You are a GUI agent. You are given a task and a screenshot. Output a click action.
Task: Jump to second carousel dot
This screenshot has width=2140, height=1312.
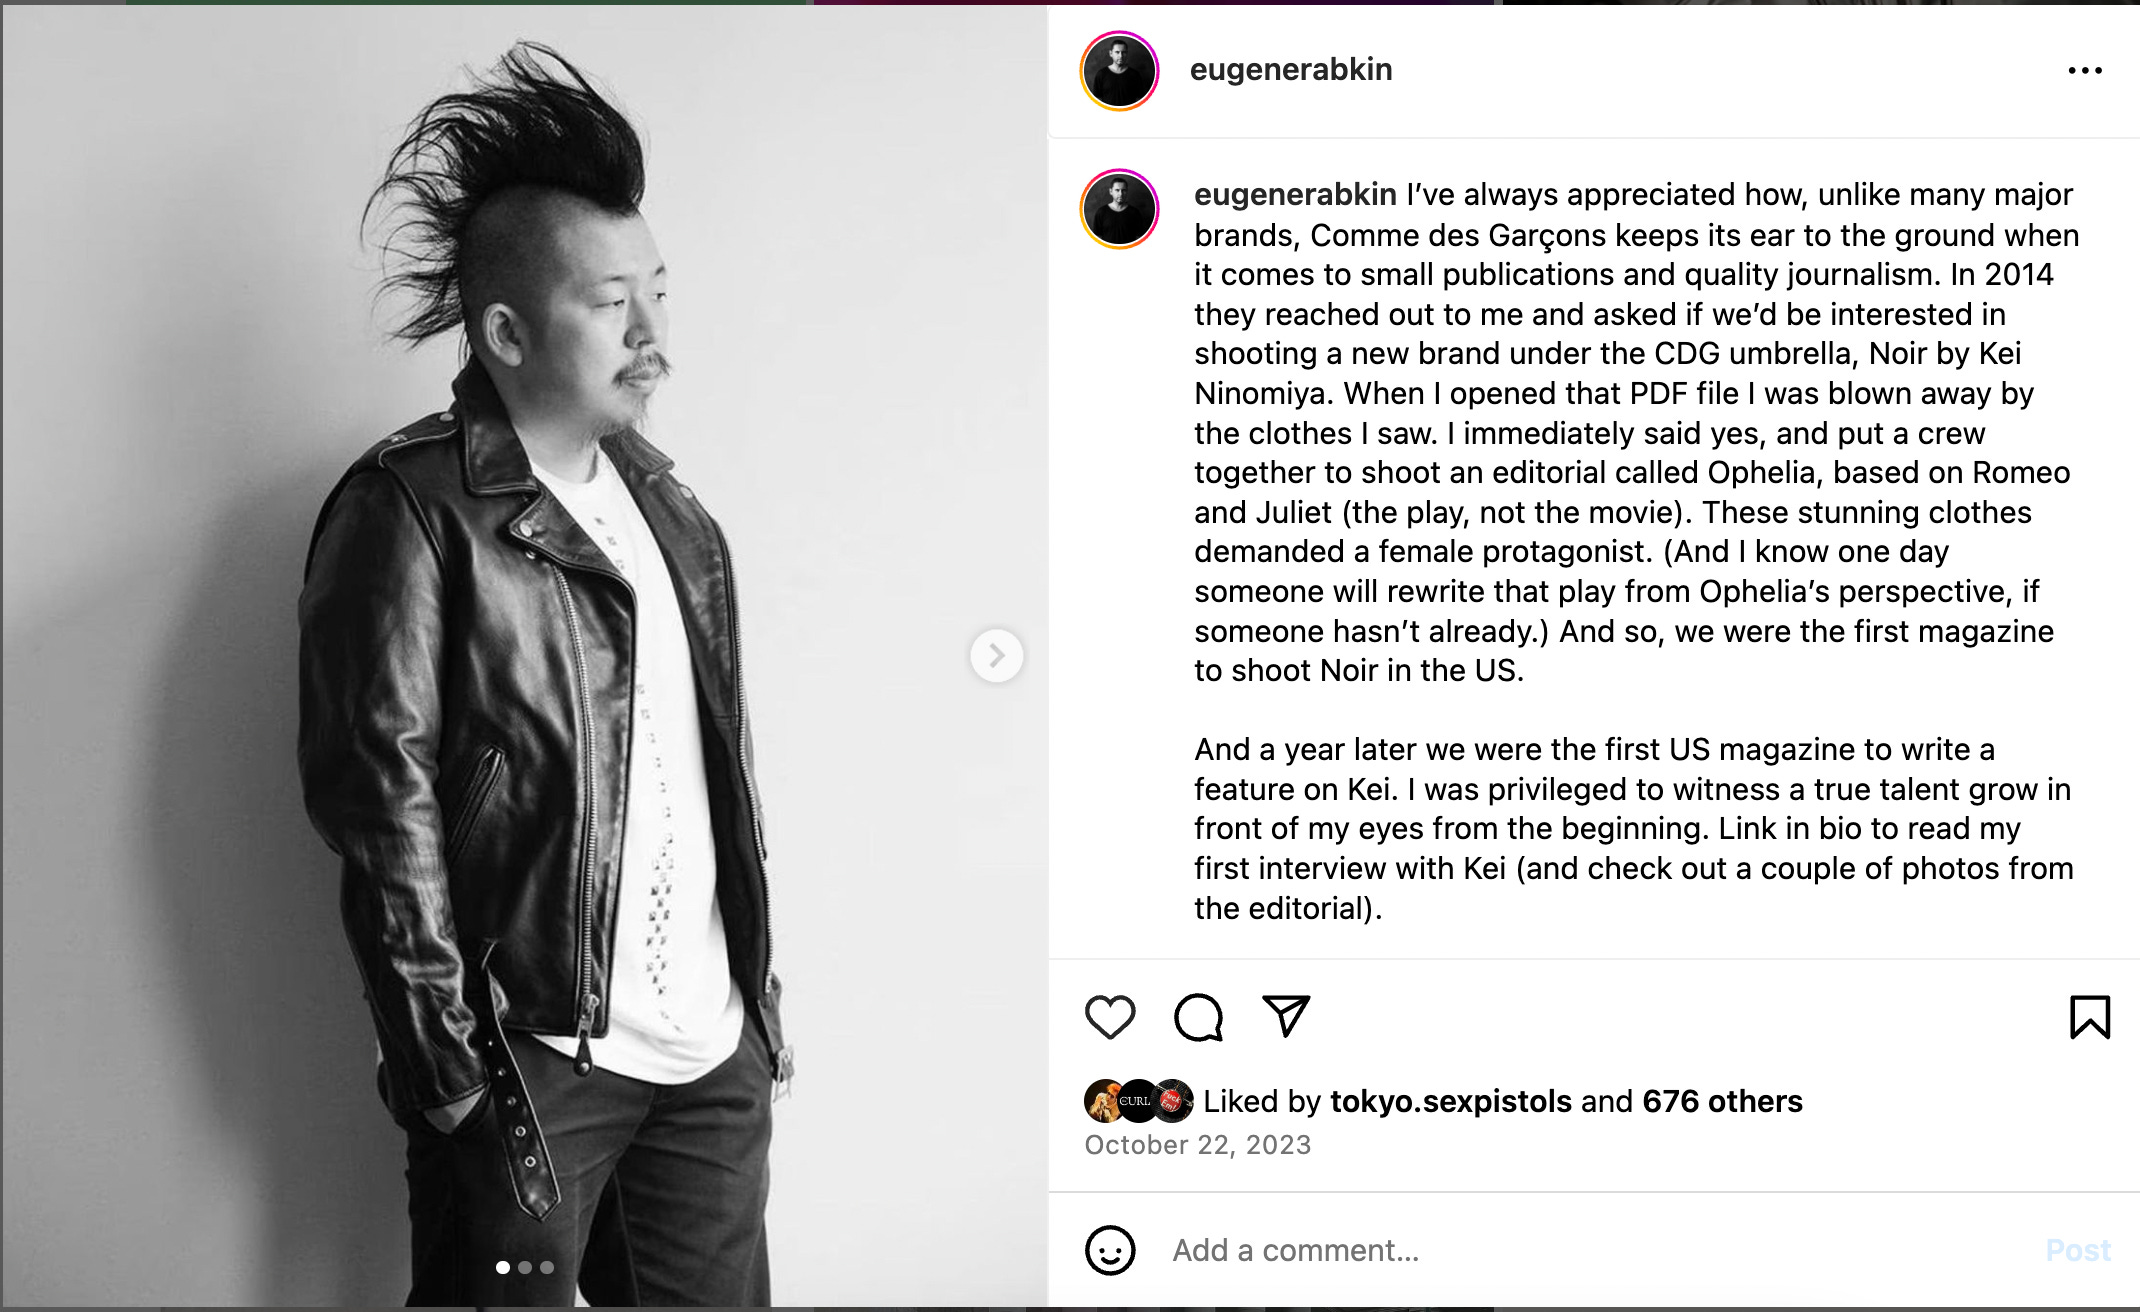[x=525, y=1267]
